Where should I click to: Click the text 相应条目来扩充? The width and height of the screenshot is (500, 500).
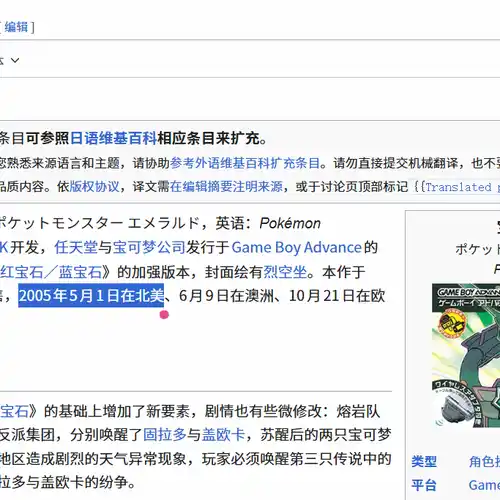point(208,138)
